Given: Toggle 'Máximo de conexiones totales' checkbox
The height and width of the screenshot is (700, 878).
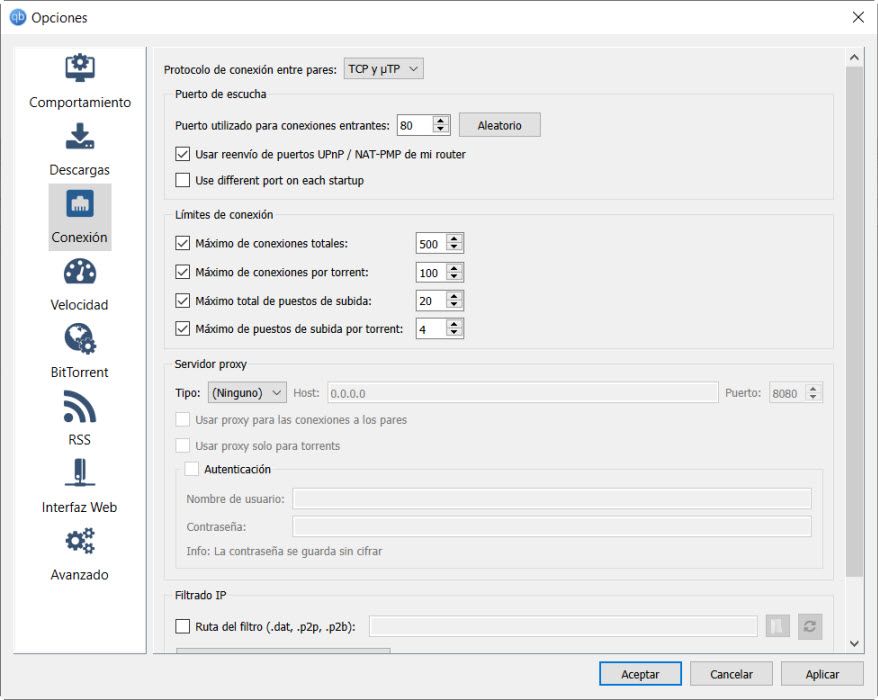Looking at the screenshot, I should coord(182,243).
